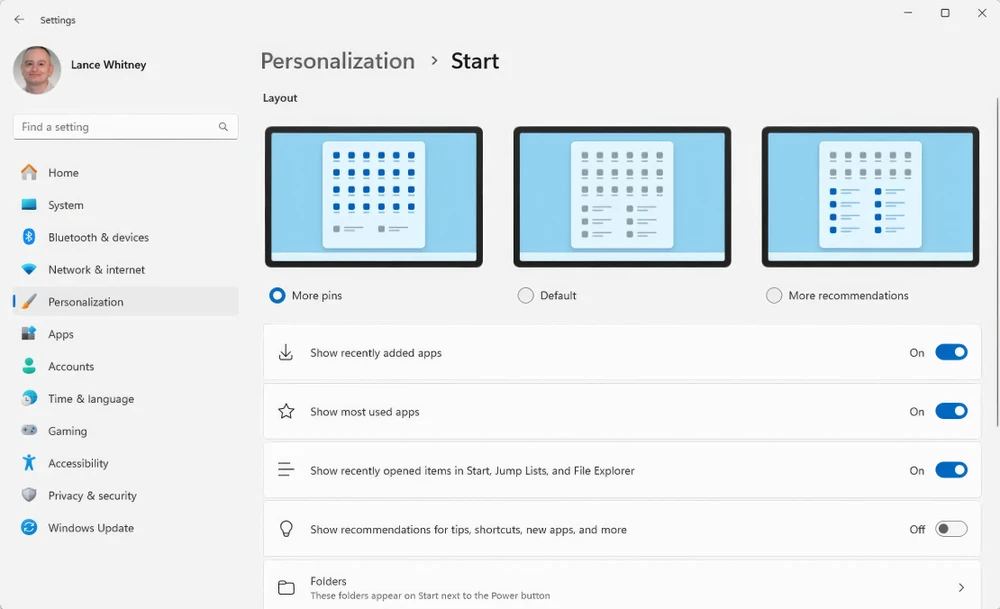Click the search magnifier icon
The height and width of the screenshot is (609, 1000).
coord(223,127)
